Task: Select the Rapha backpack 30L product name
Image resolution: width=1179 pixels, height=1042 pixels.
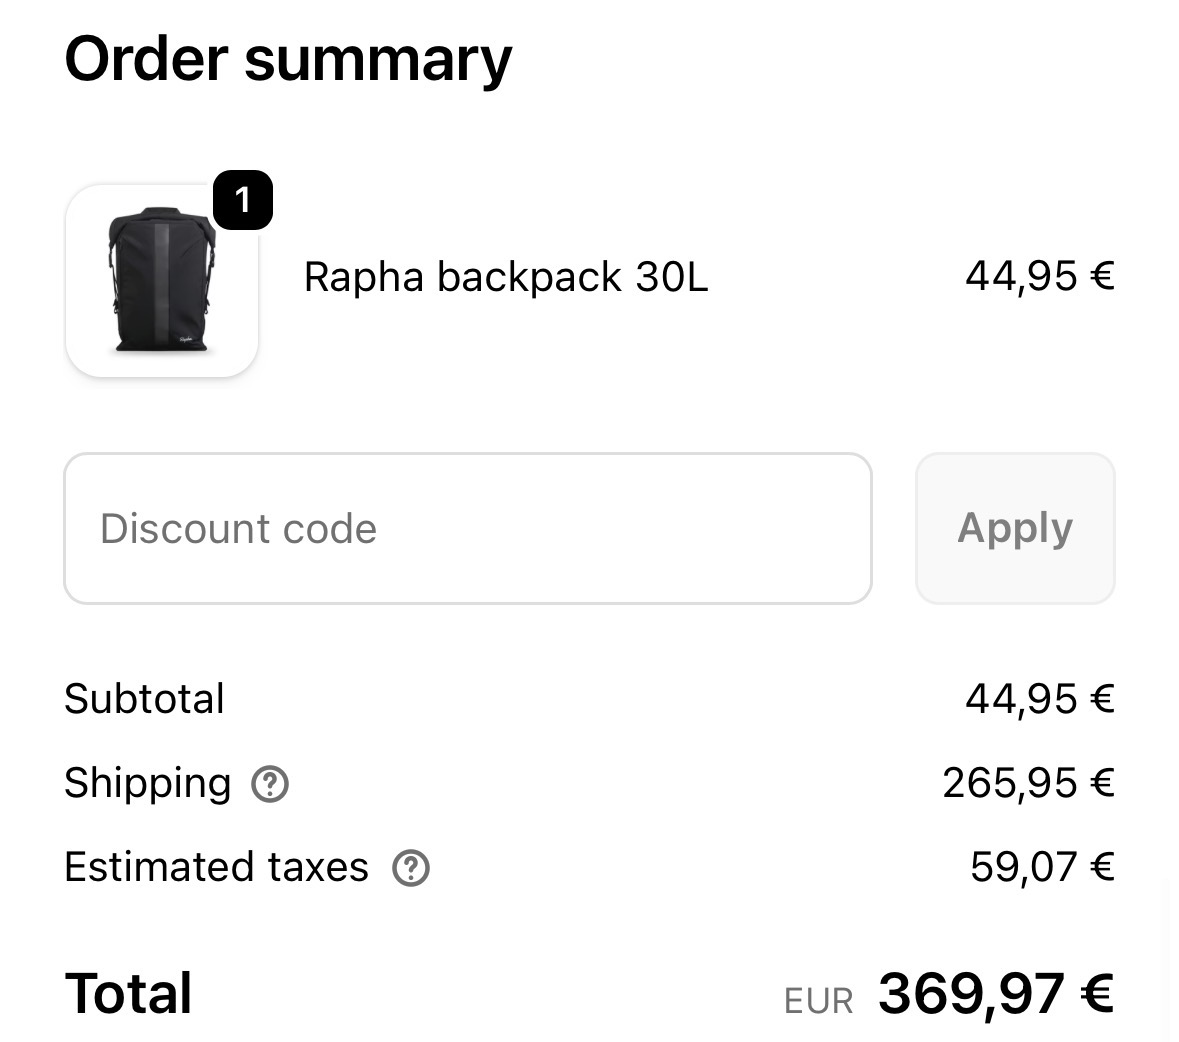Action: click(x=505, y=277)
